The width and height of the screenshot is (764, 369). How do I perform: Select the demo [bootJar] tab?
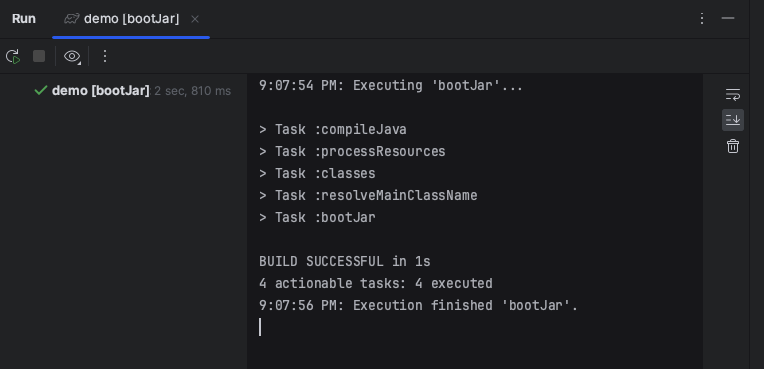tap(131, 19)
